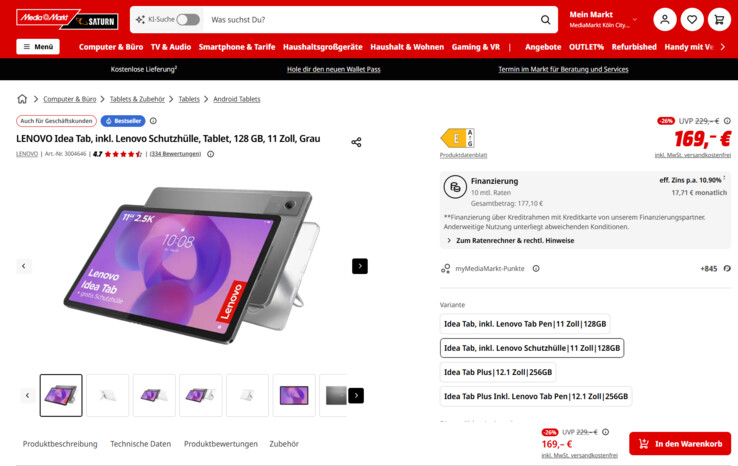This screenshot has height=466, width=738.
Task: Click the Bestseller badge
Action: pos(123,121)
